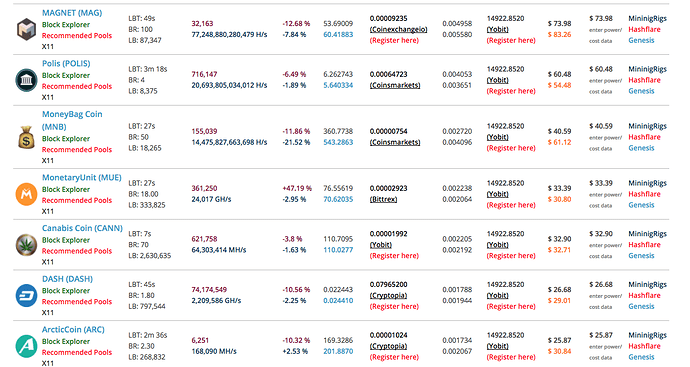Open the DASH (DASH) coin title
Viewport: 690px width, 367px height.
click(x=67, y=279)
